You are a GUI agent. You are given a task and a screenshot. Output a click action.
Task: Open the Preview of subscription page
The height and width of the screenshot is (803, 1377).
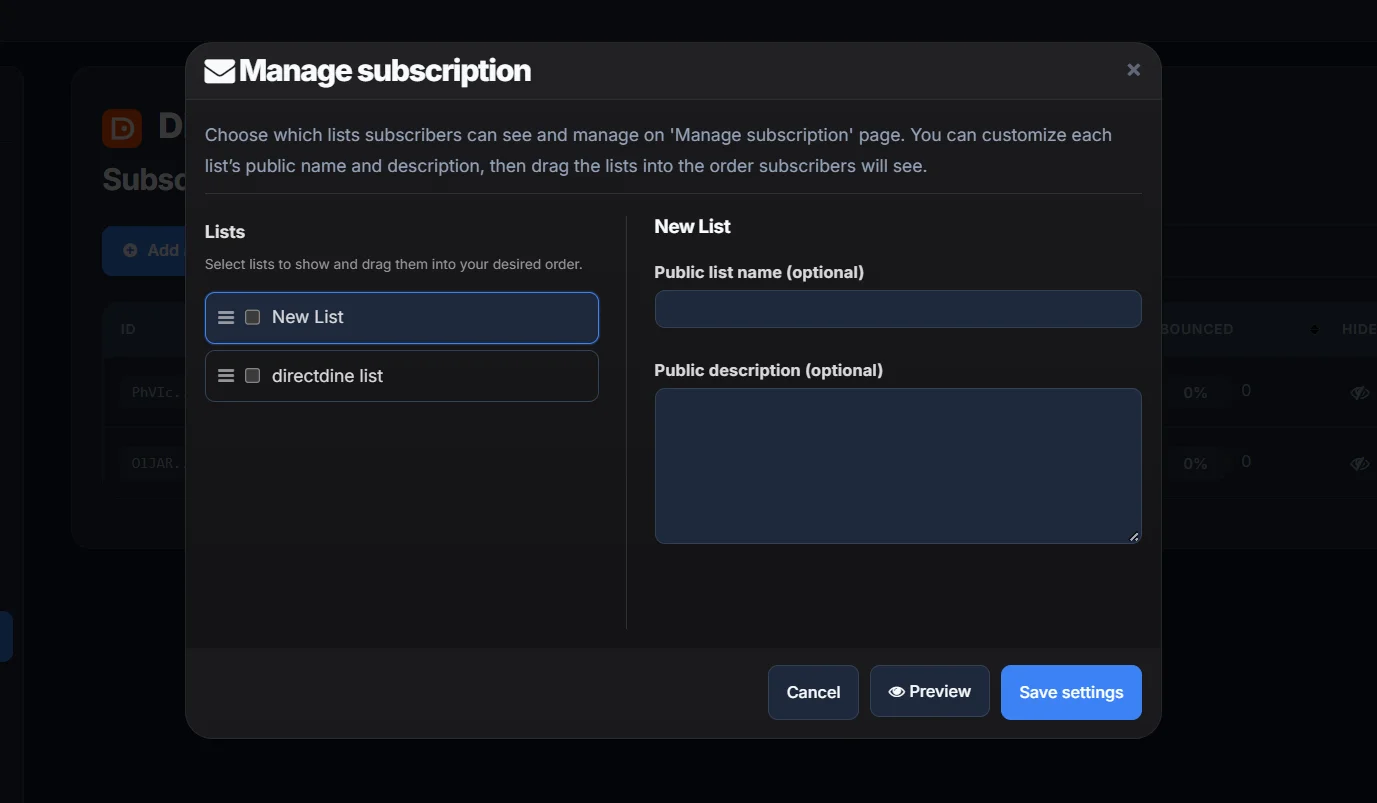click(930, 691)
